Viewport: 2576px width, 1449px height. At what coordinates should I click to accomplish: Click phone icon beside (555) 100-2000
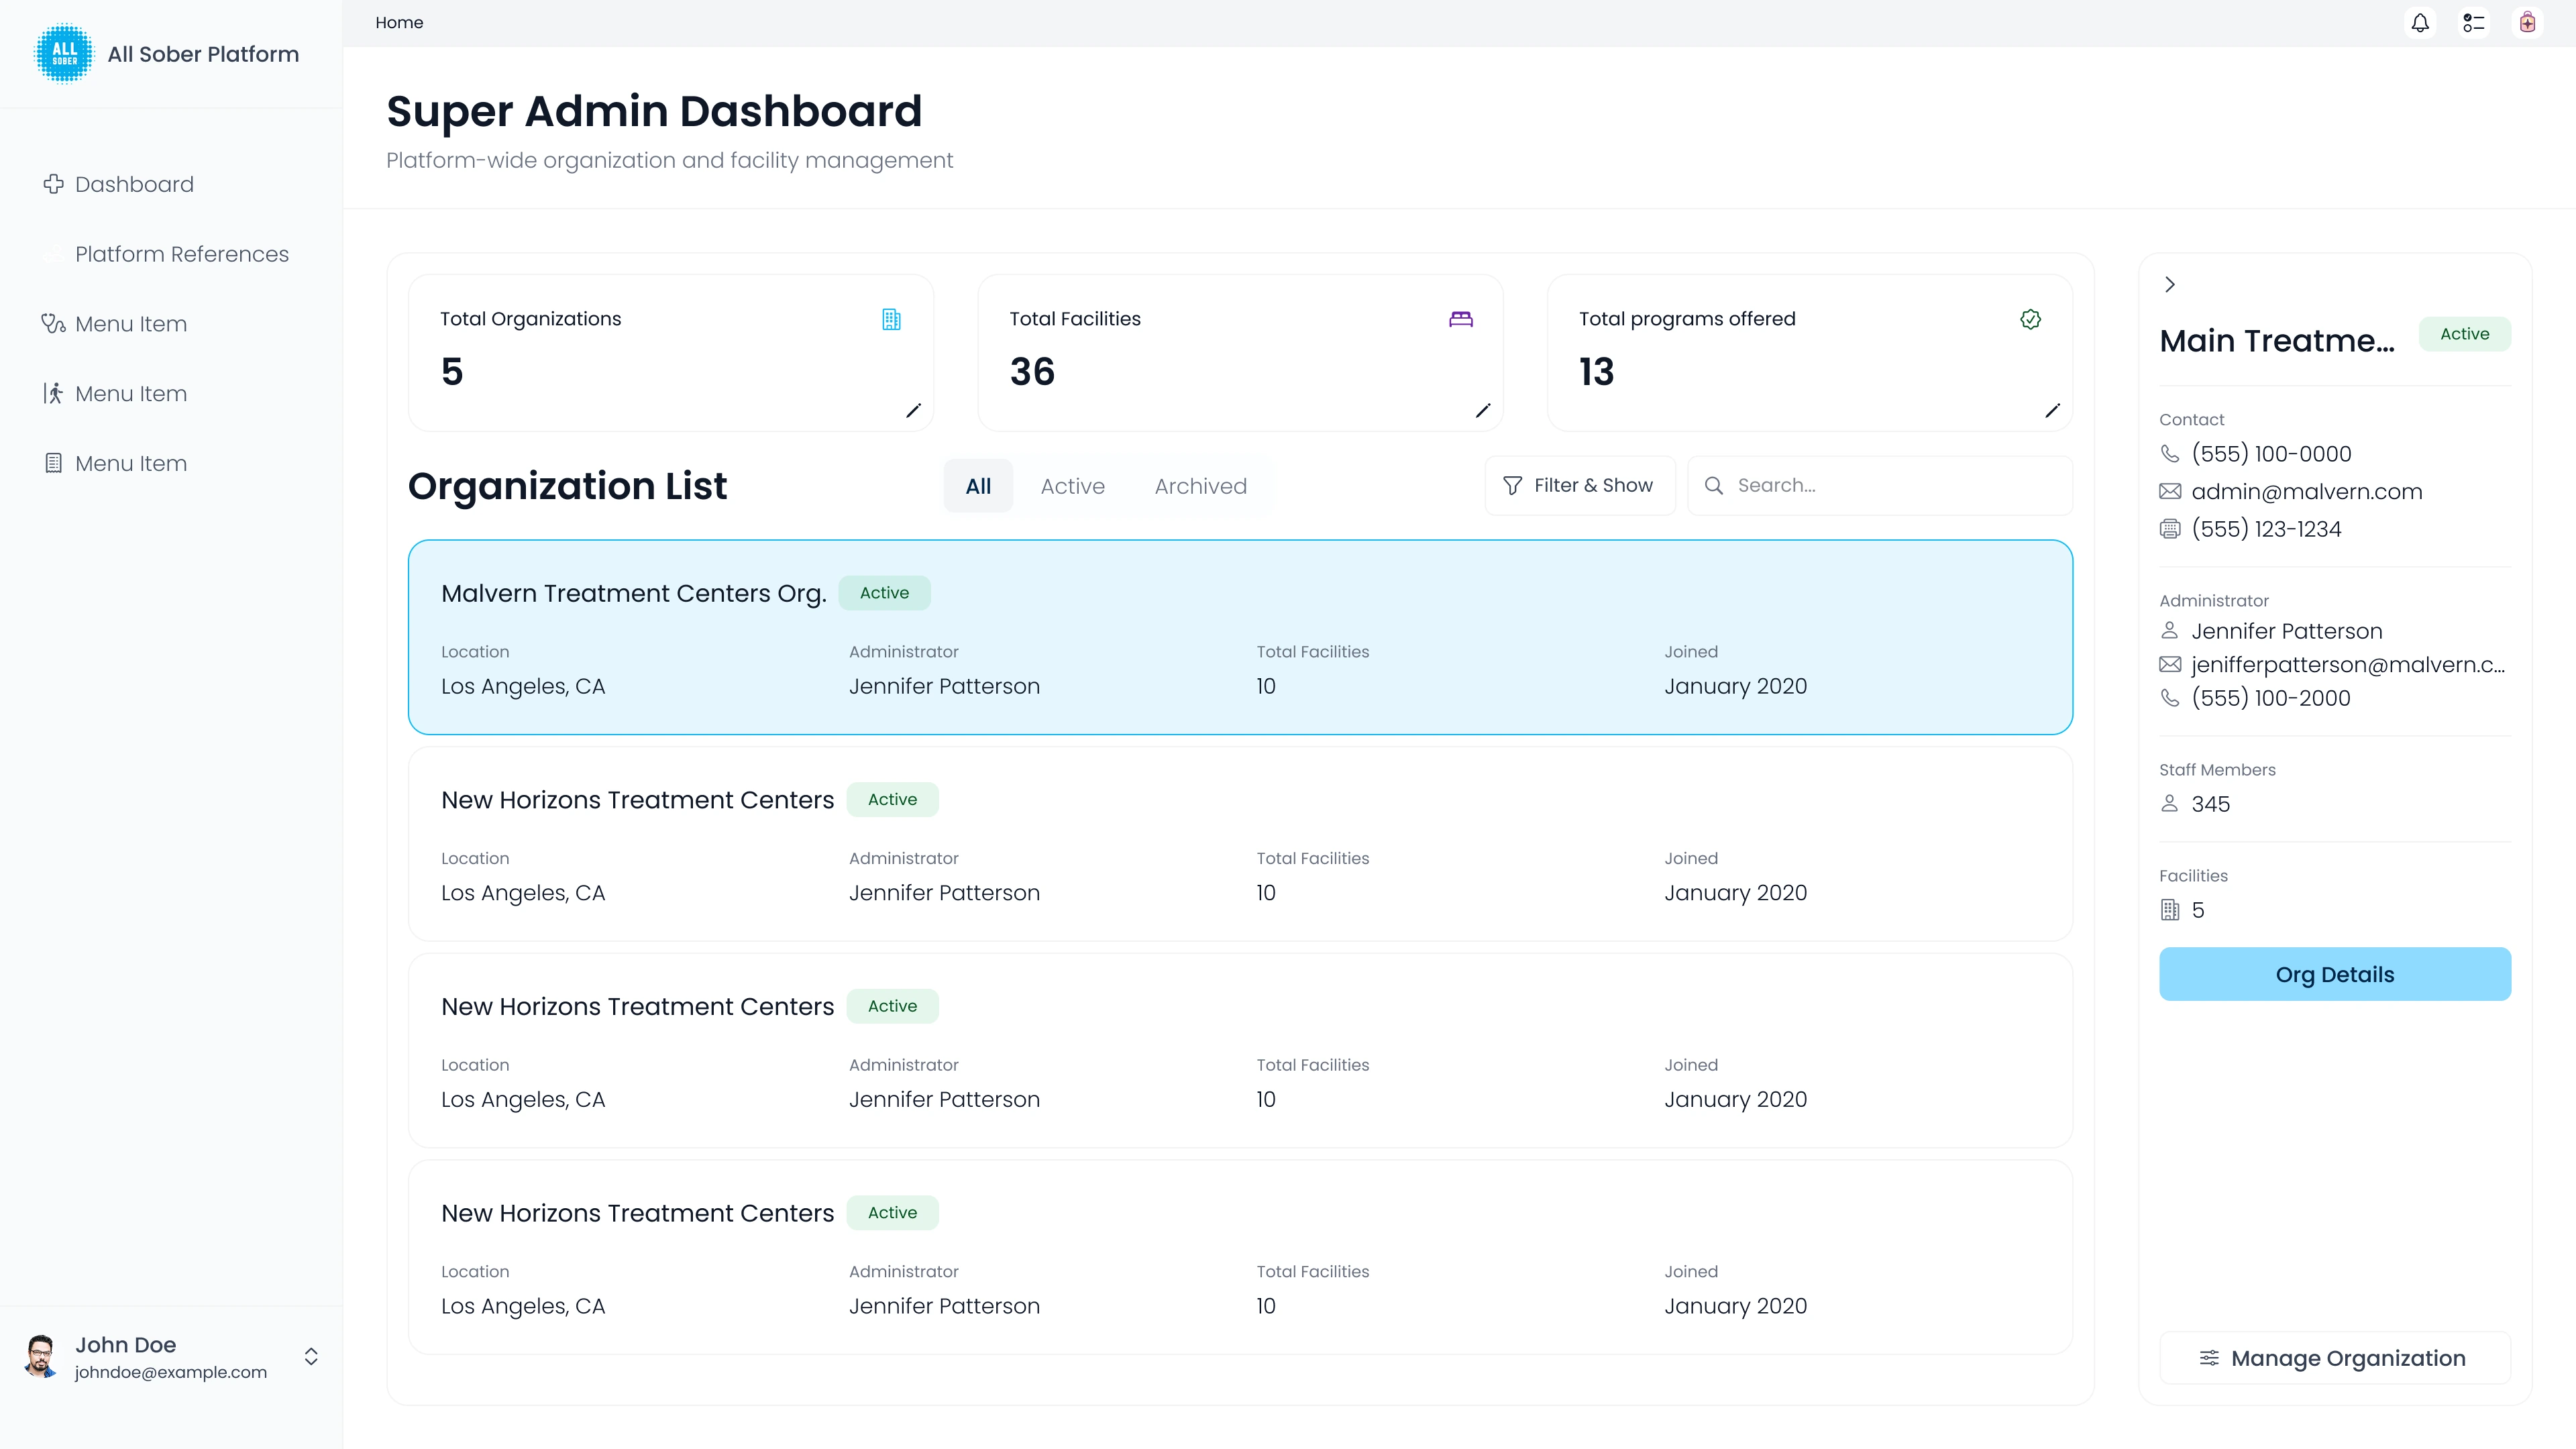[x=2170, y=698]
